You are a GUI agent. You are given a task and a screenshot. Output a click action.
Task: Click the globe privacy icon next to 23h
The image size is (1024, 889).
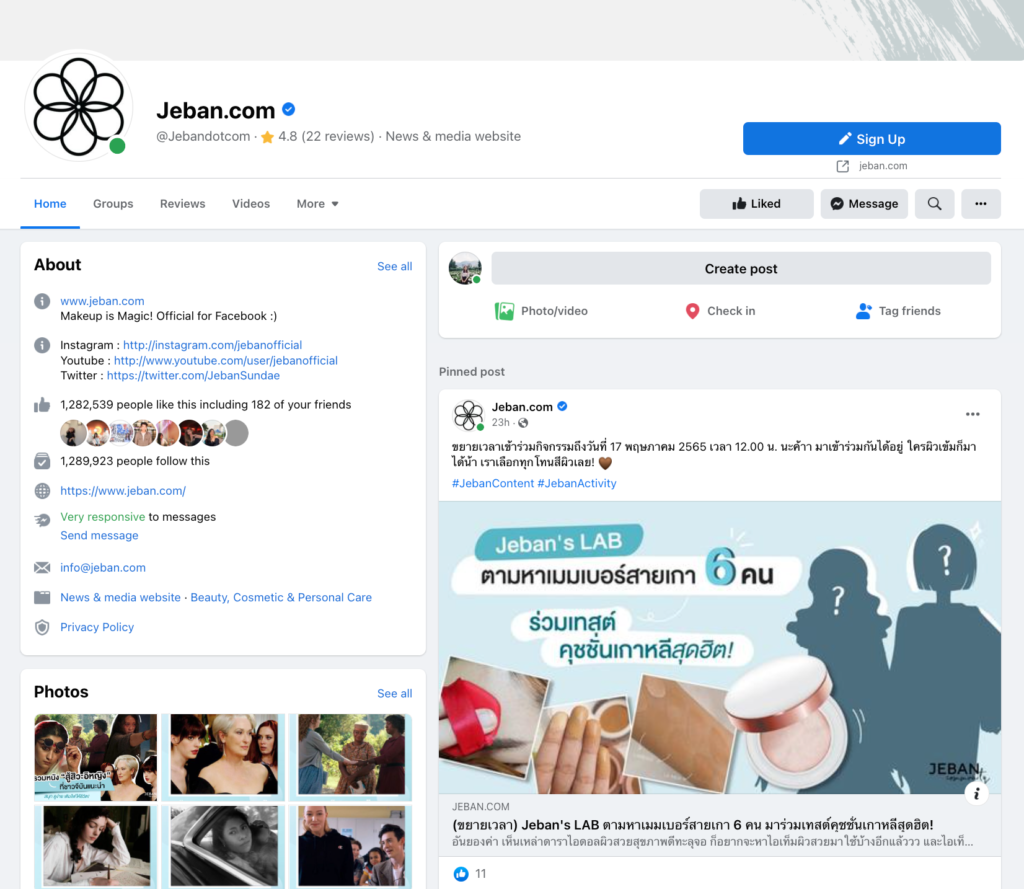coord(523,423)
